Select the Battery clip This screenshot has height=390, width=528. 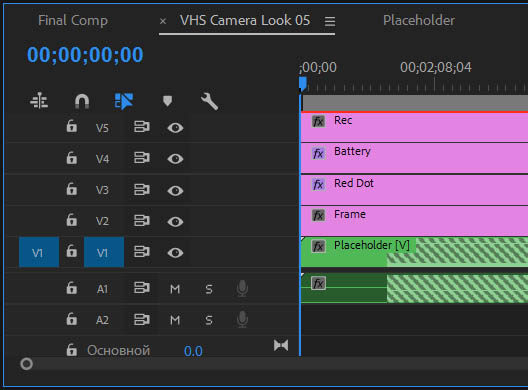click(x=414, y=158)
